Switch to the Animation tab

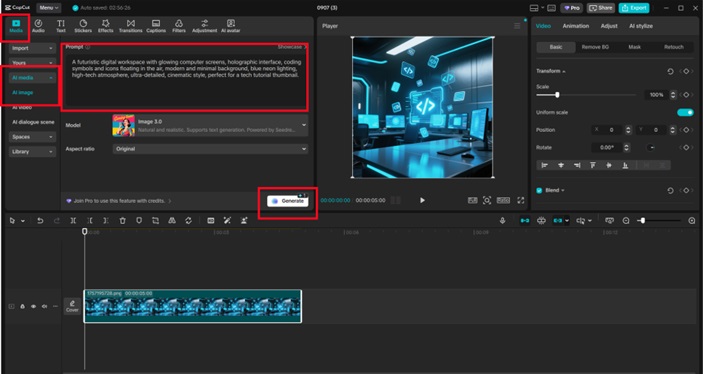576,26
